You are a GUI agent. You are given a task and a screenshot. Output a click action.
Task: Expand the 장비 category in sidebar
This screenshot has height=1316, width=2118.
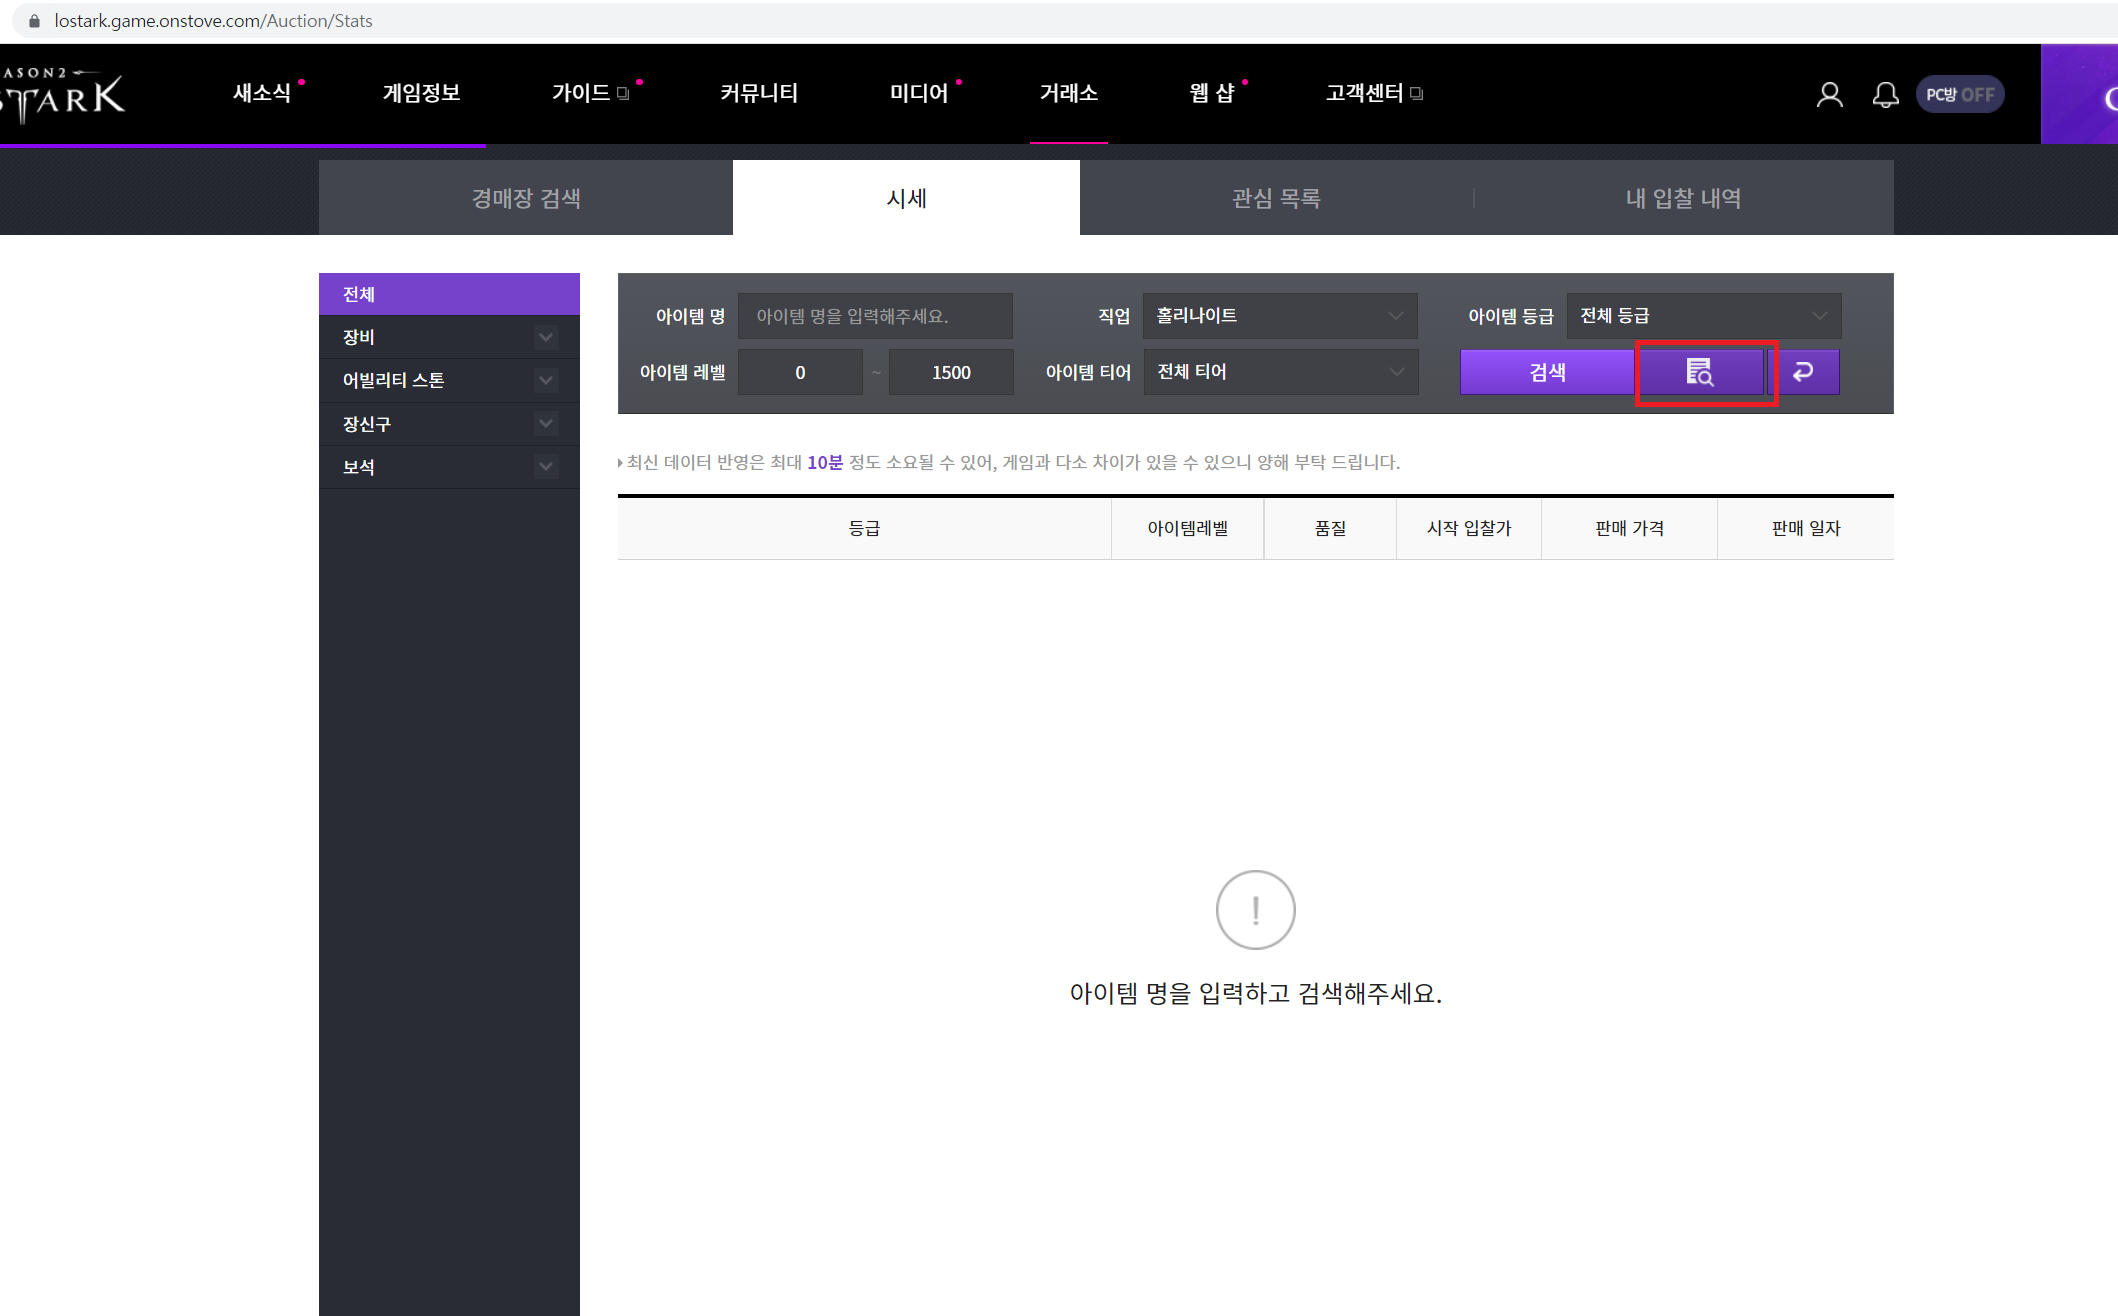[545, 337]
